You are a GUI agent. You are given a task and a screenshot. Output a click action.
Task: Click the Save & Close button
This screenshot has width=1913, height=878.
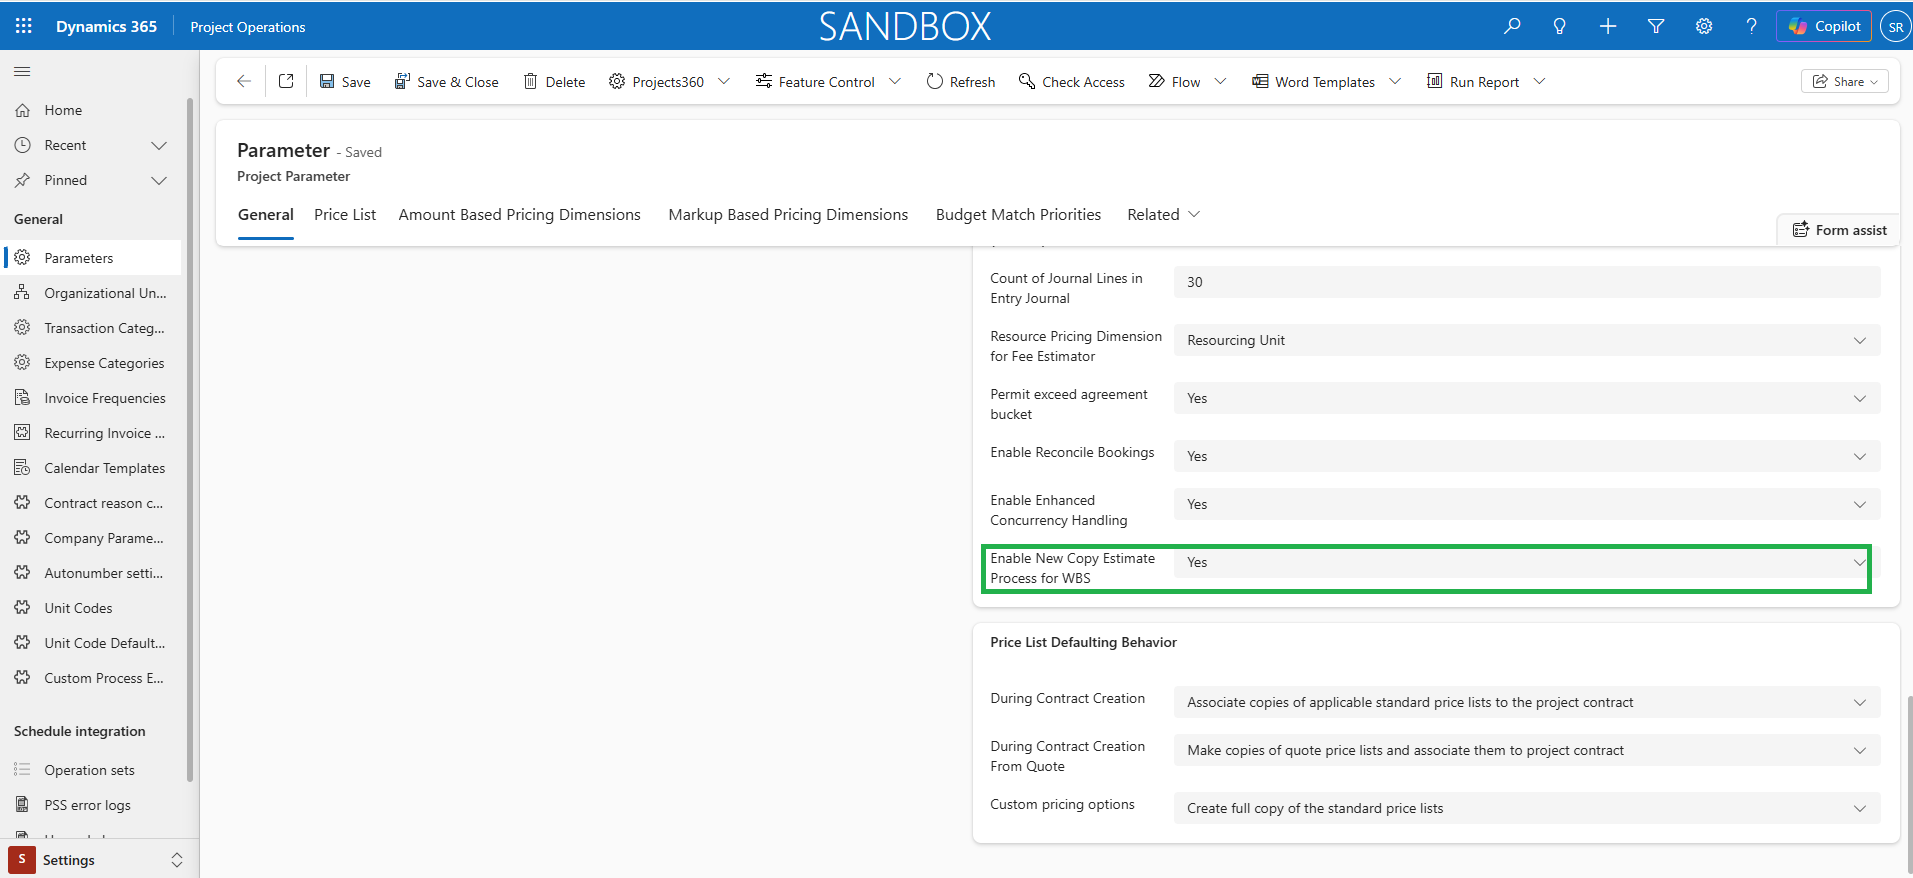click(446, 82)
